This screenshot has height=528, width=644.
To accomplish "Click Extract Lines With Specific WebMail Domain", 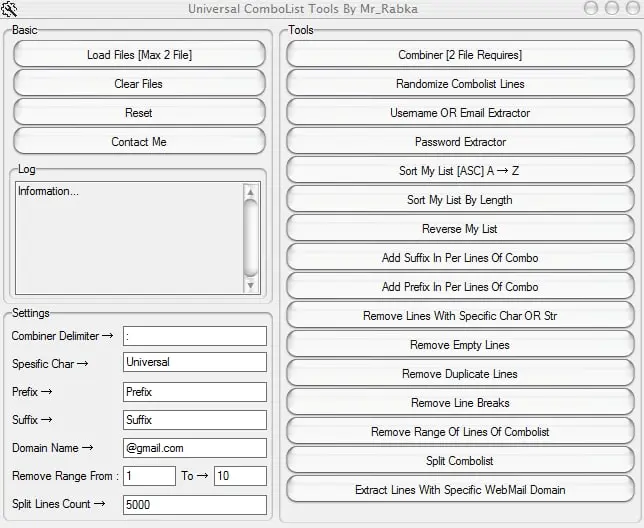I will [x=460, y=489].
